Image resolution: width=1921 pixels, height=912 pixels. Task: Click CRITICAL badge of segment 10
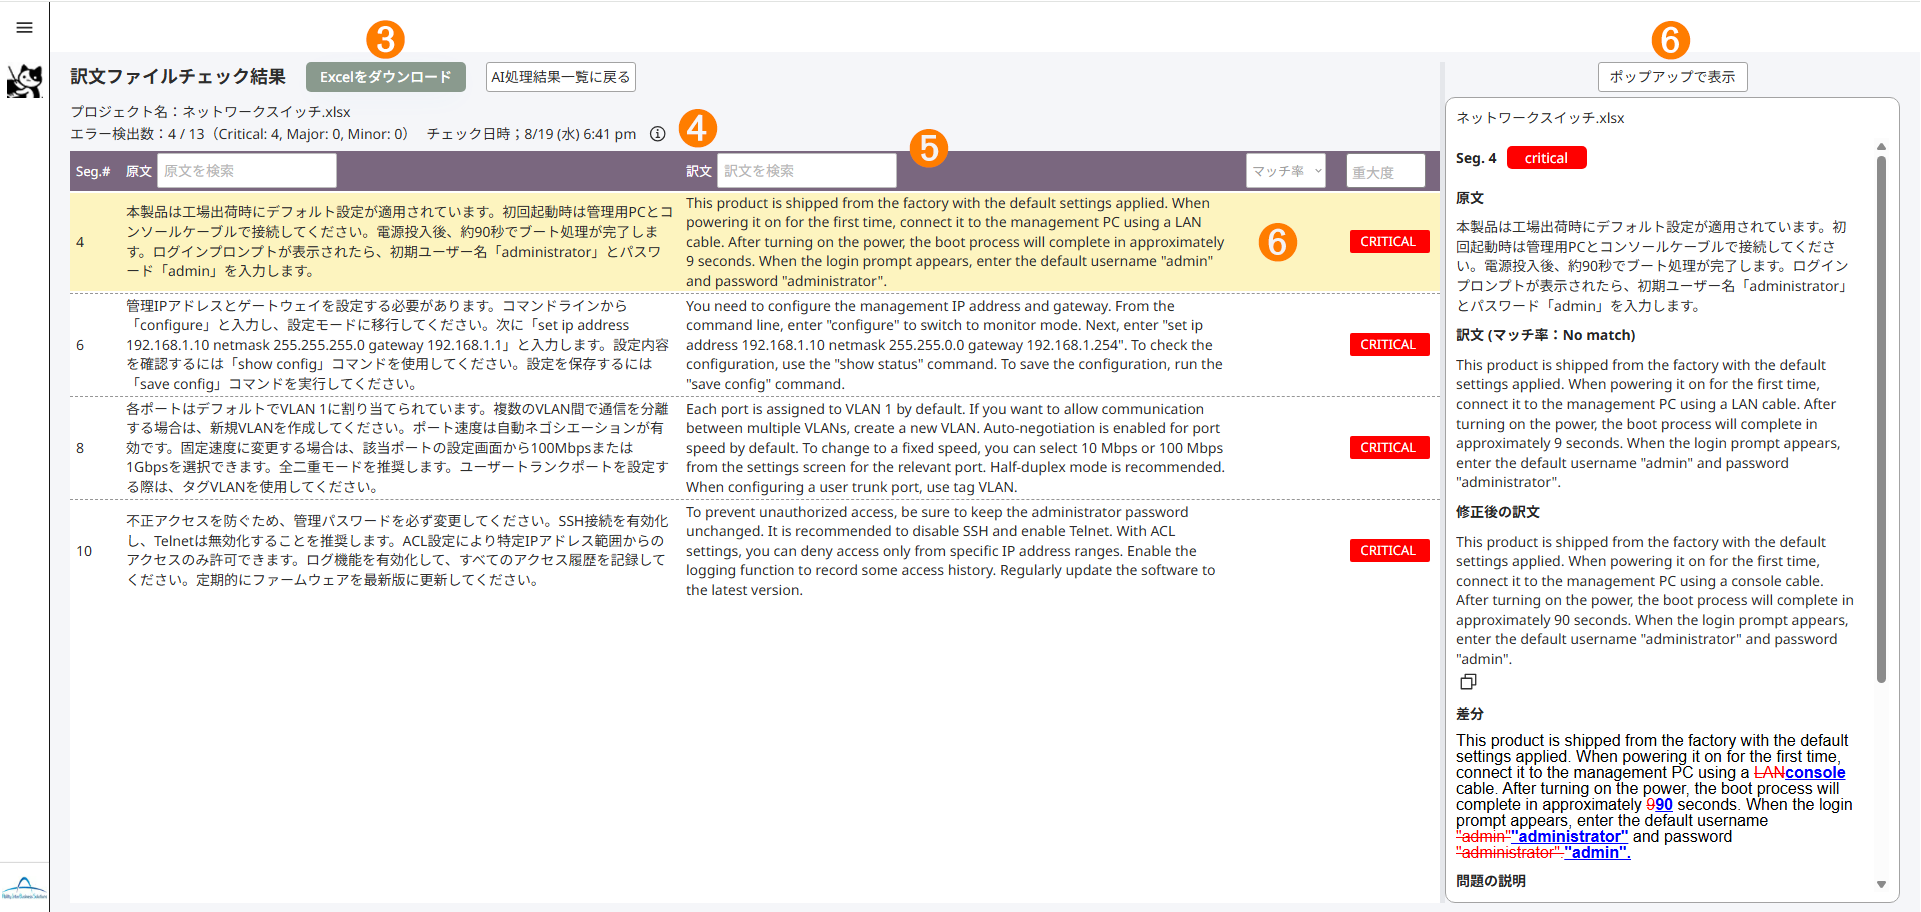pos(1389,551)
